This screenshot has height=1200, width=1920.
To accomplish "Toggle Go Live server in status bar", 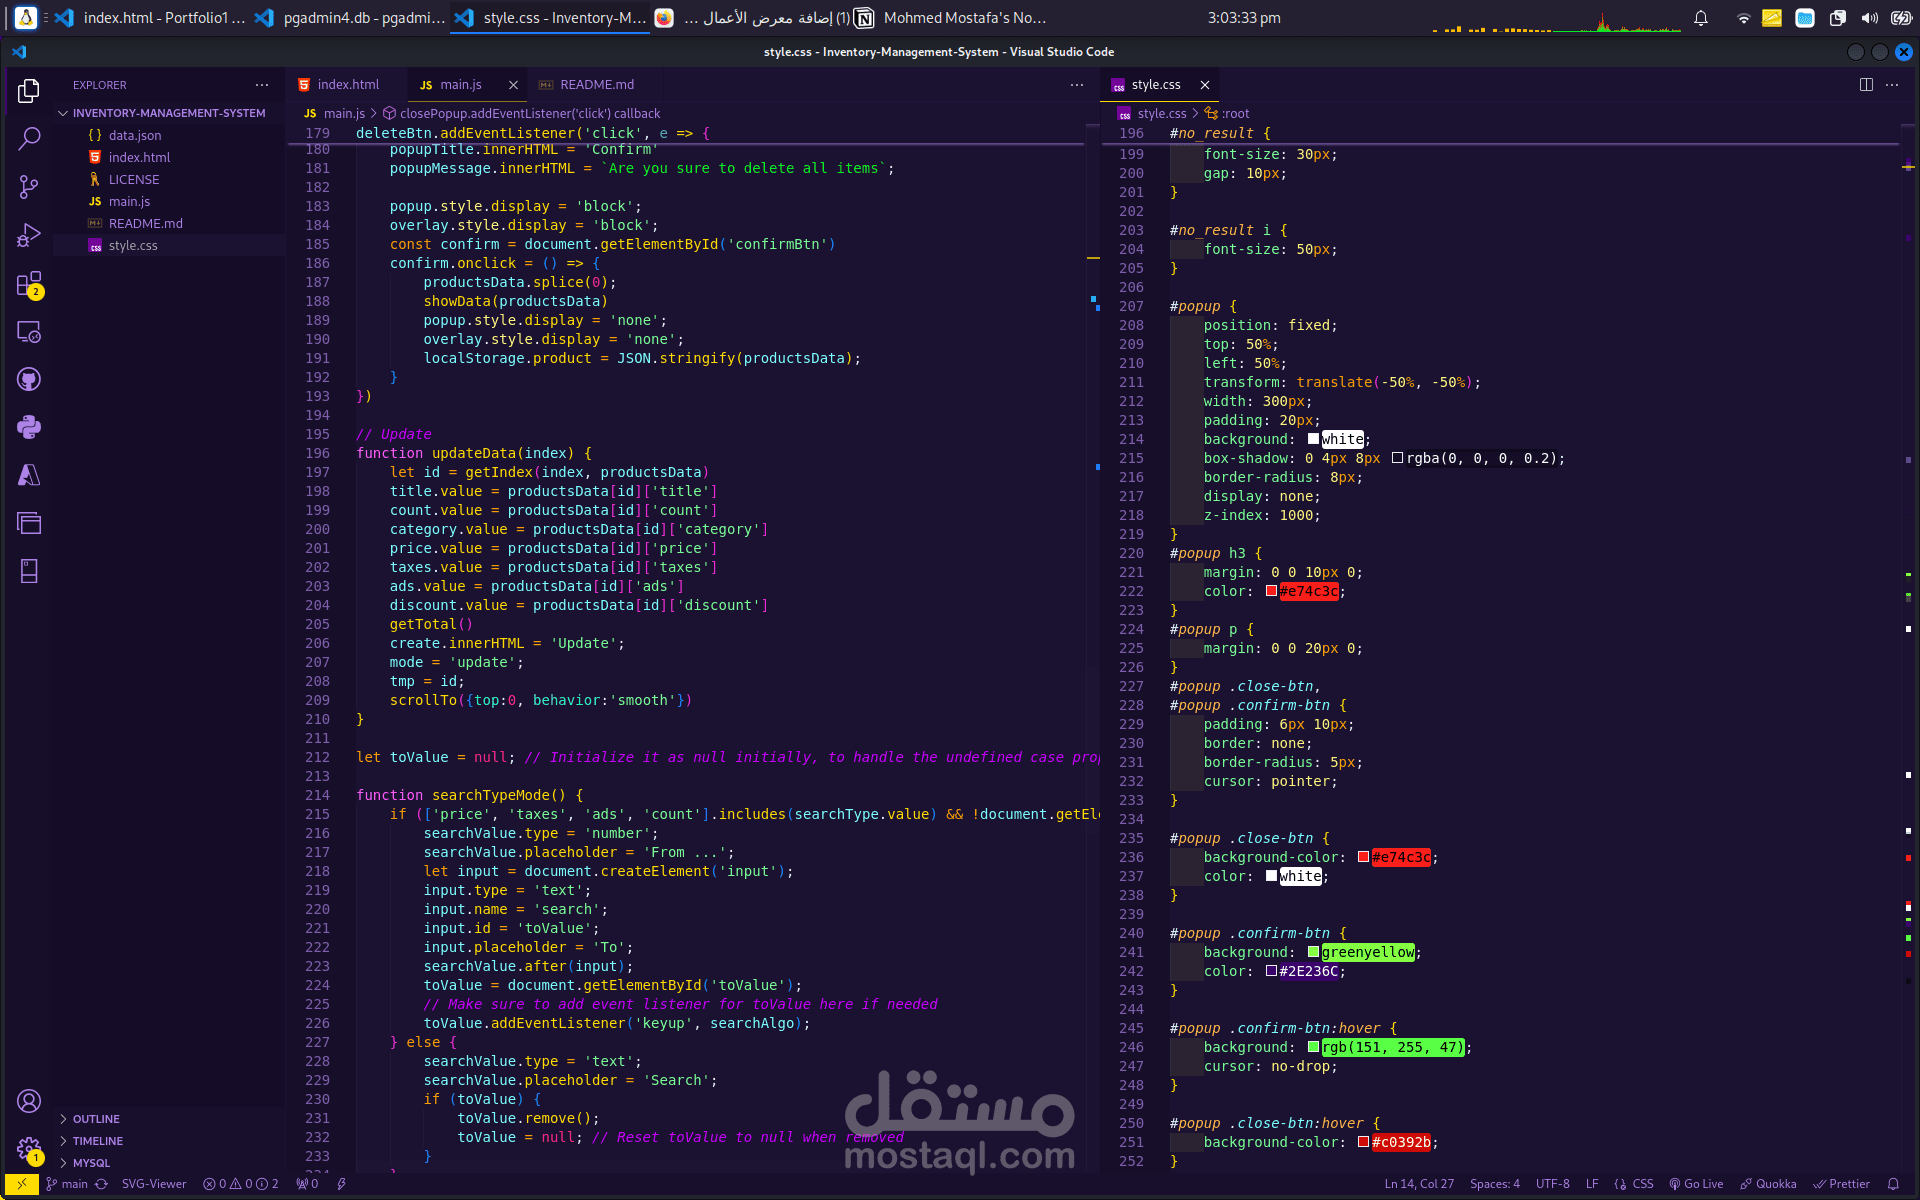I will 1696,1184.
